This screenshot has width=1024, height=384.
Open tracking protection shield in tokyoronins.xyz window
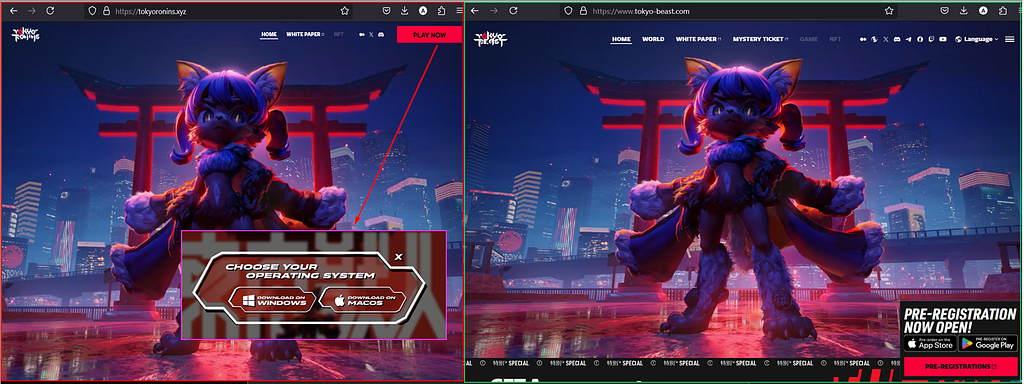tap(92, 11)
